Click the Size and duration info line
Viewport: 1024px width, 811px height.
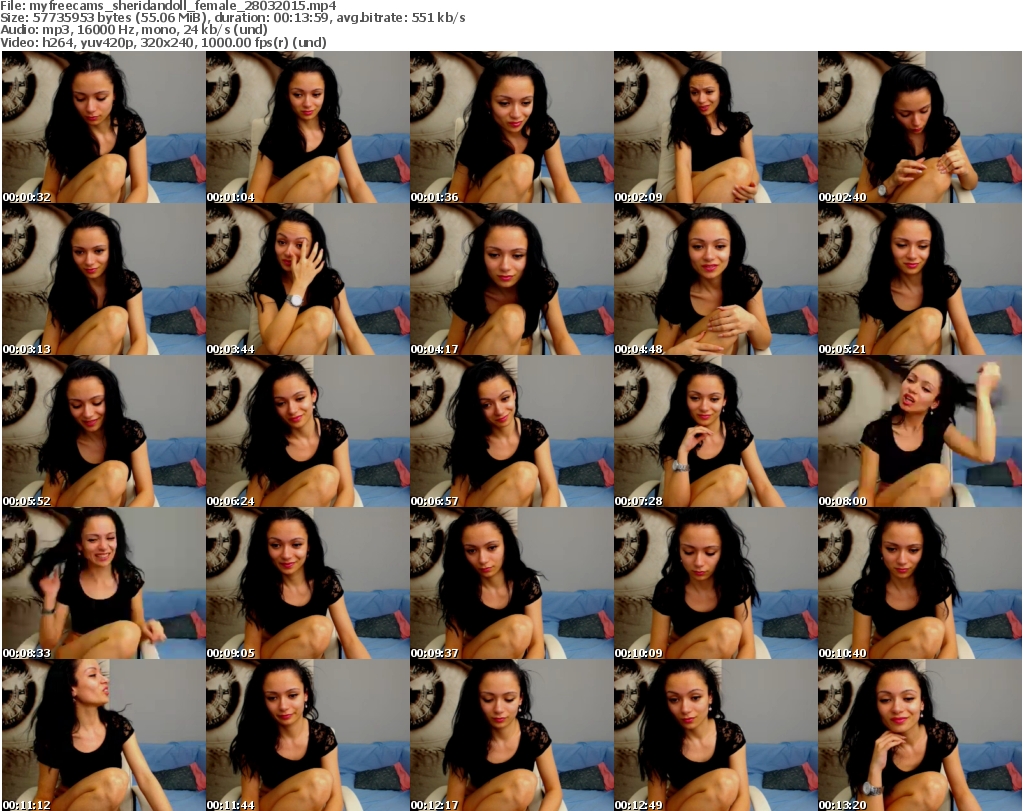click(x=232, y=18)
